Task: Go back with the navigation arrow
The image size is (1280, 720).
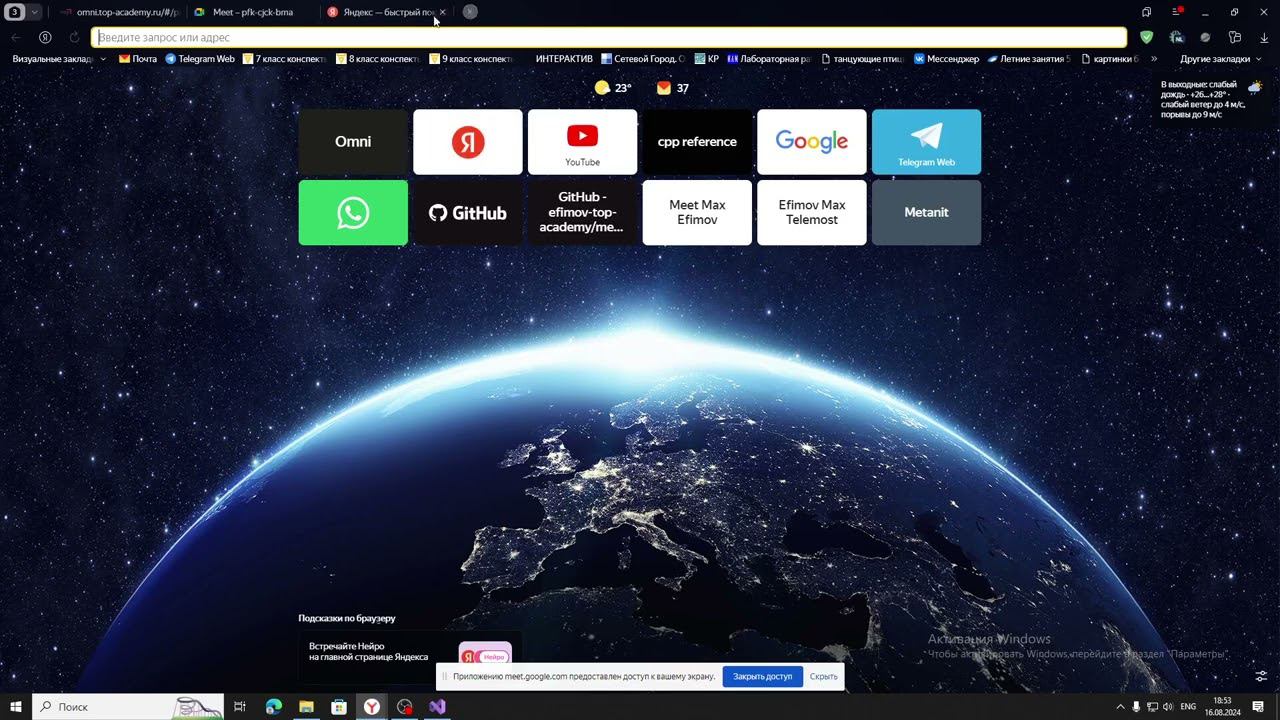Action: [16, 37]
